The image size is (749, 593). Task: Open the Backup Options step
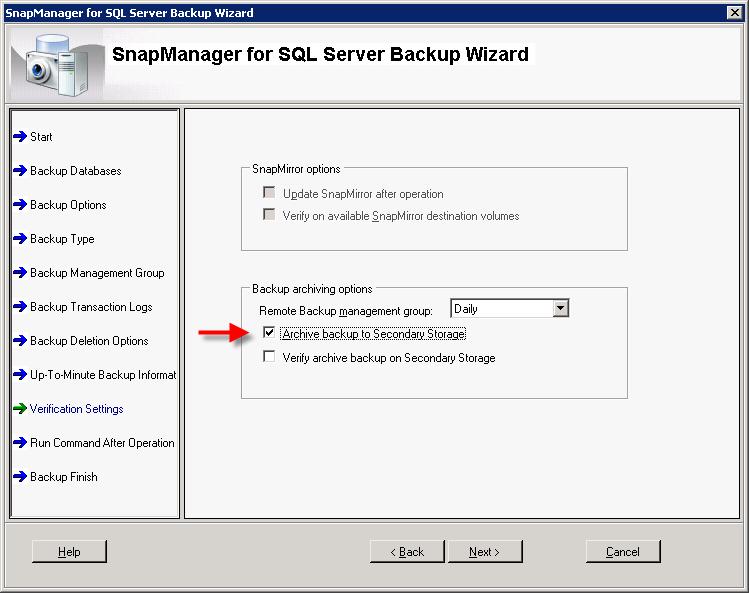(x=68, y=205)
